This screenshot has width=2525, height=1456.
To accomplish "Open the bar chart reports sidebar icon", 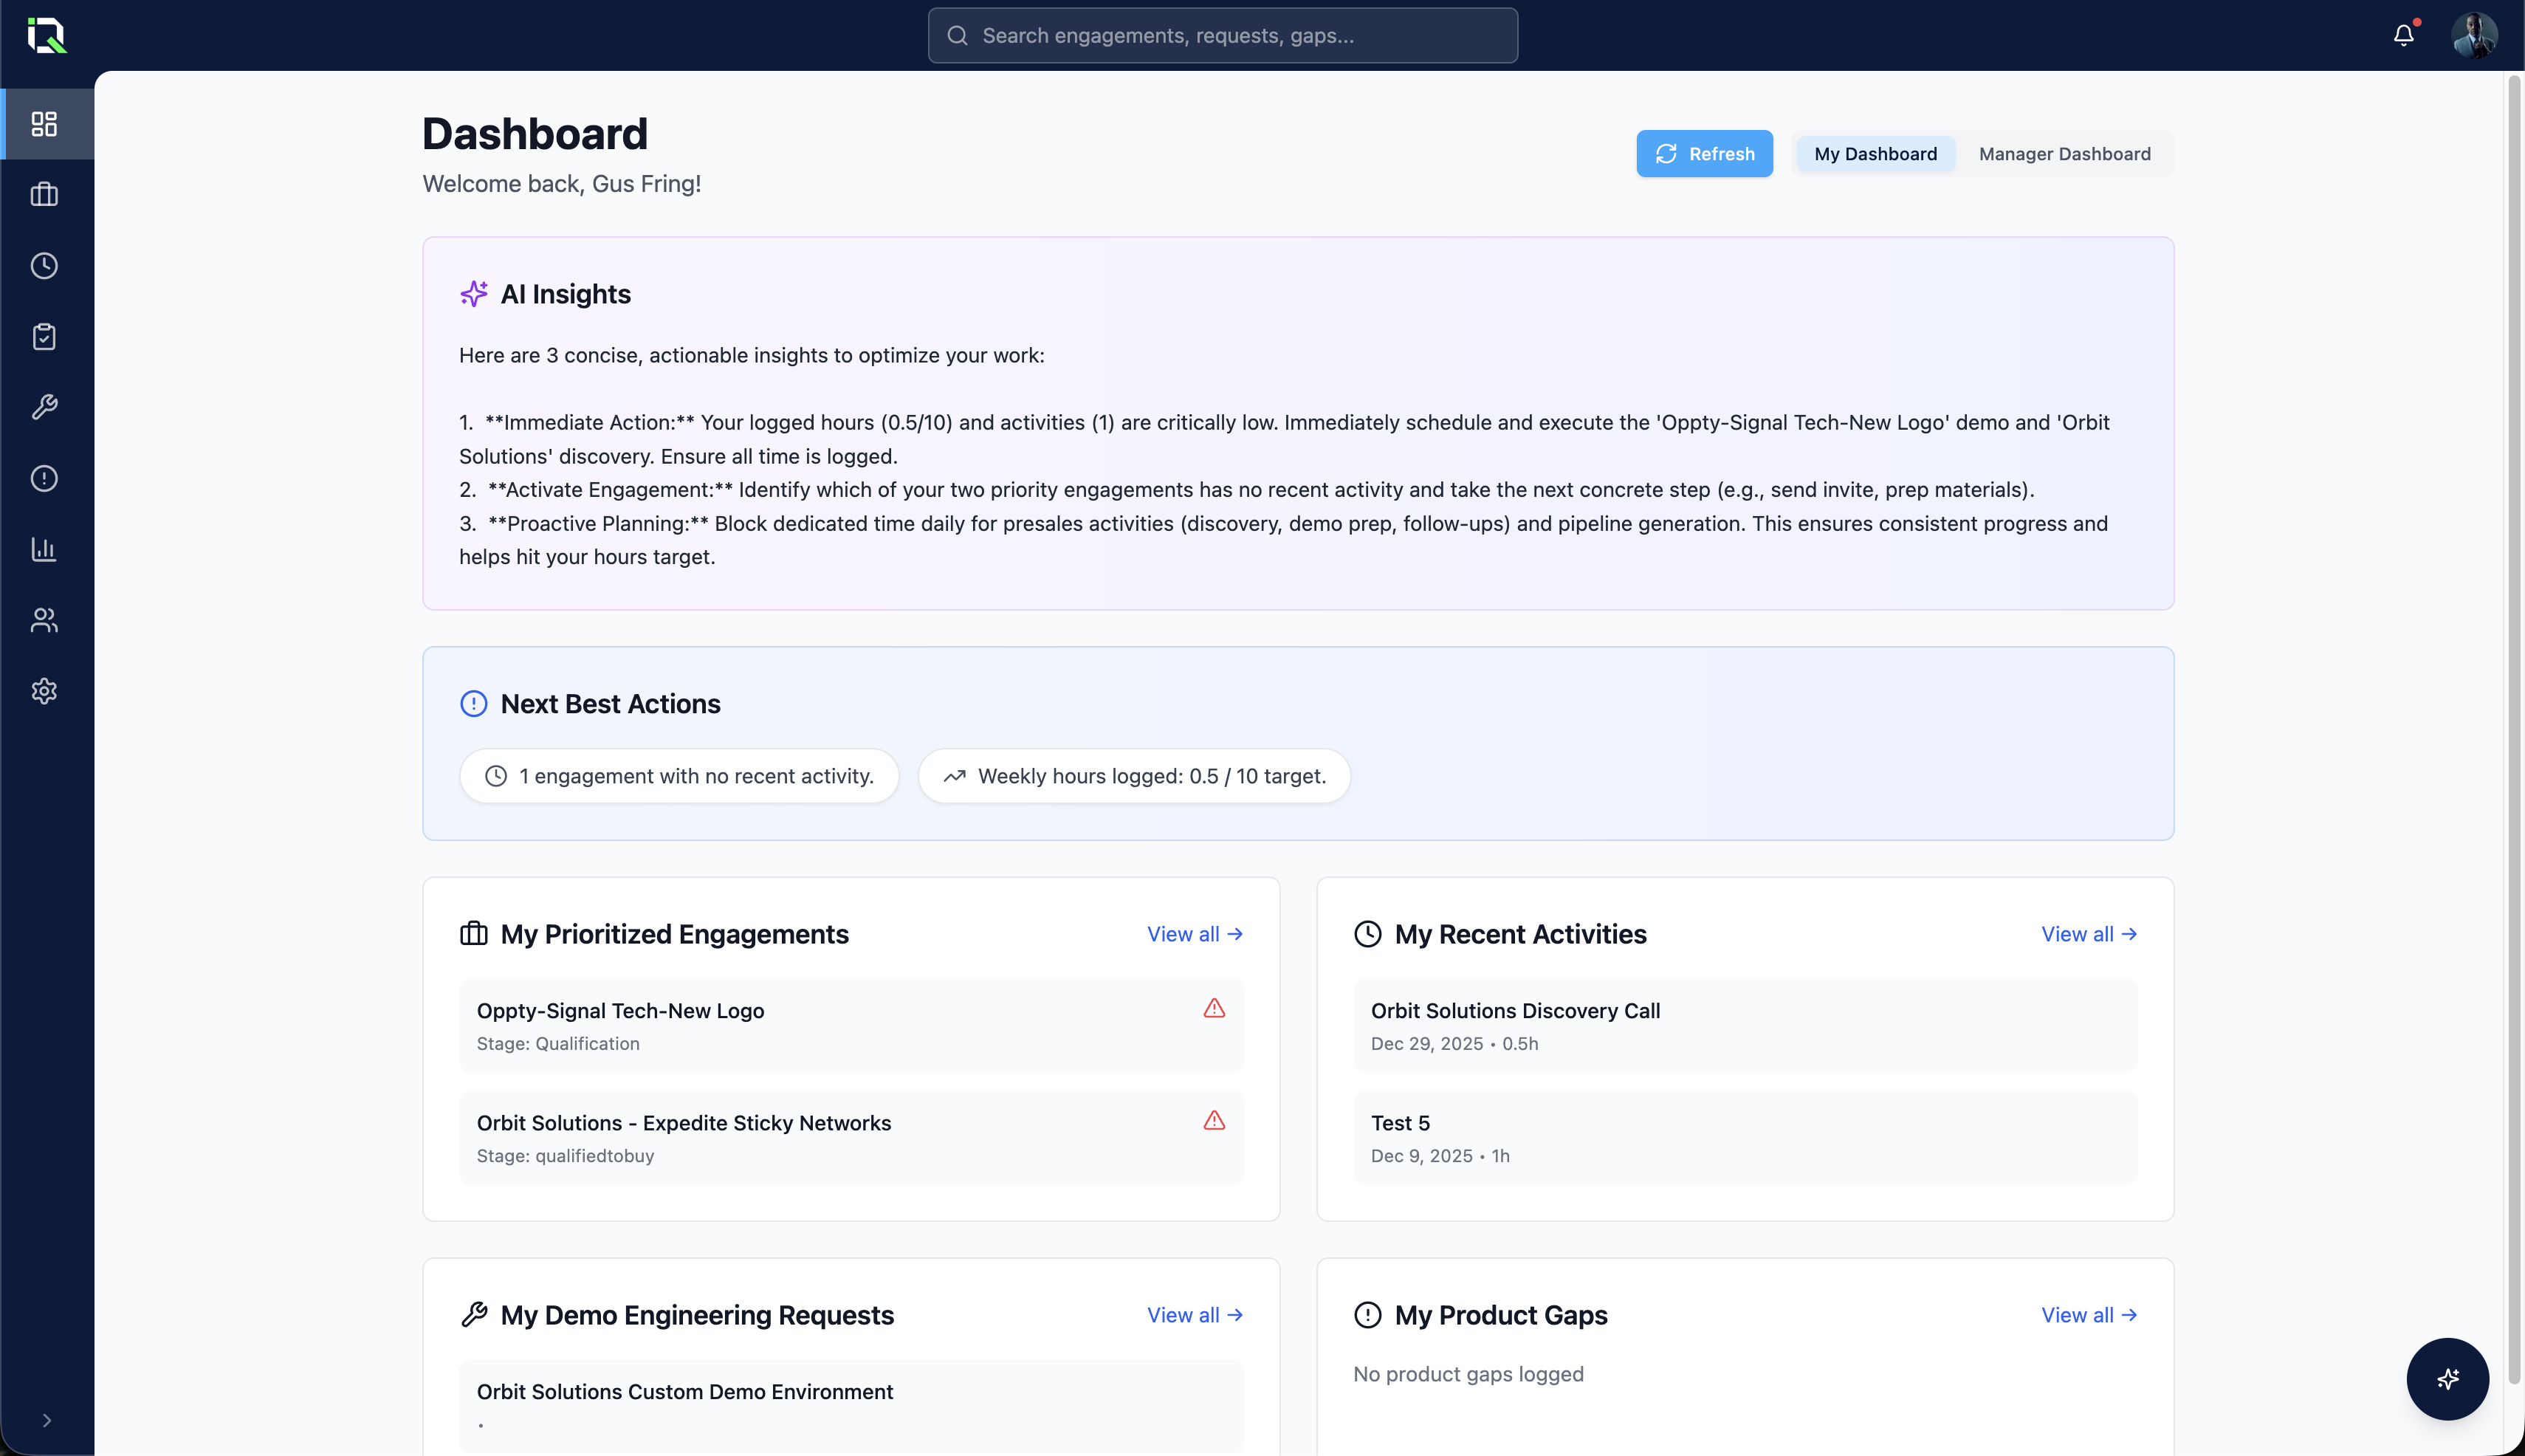I will point(44,549).
